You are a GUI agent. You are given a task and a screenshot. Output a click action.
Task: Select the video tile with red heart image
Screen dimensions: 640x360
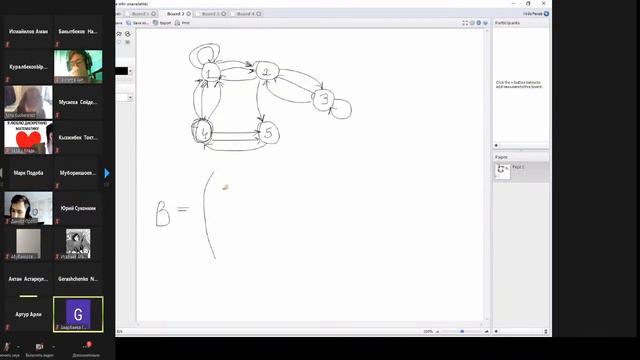pos(28,138)
